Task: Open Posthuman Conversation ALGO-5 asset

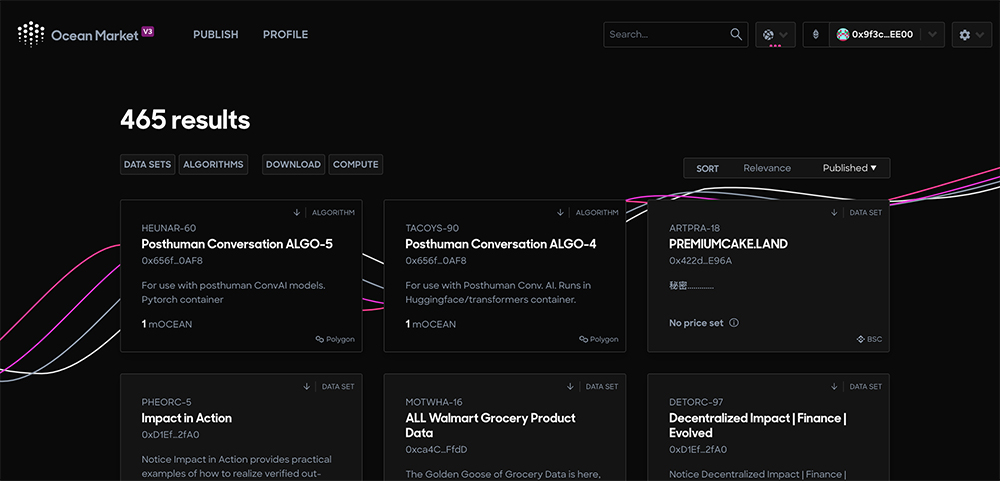Action: 237,244
